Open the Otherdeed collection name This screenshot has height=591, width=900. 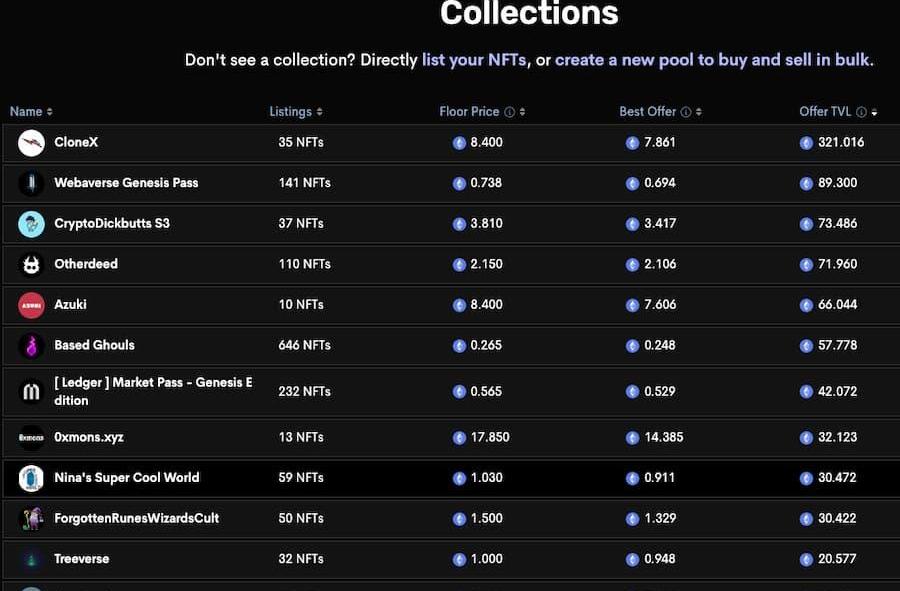(x=86, y=264)
